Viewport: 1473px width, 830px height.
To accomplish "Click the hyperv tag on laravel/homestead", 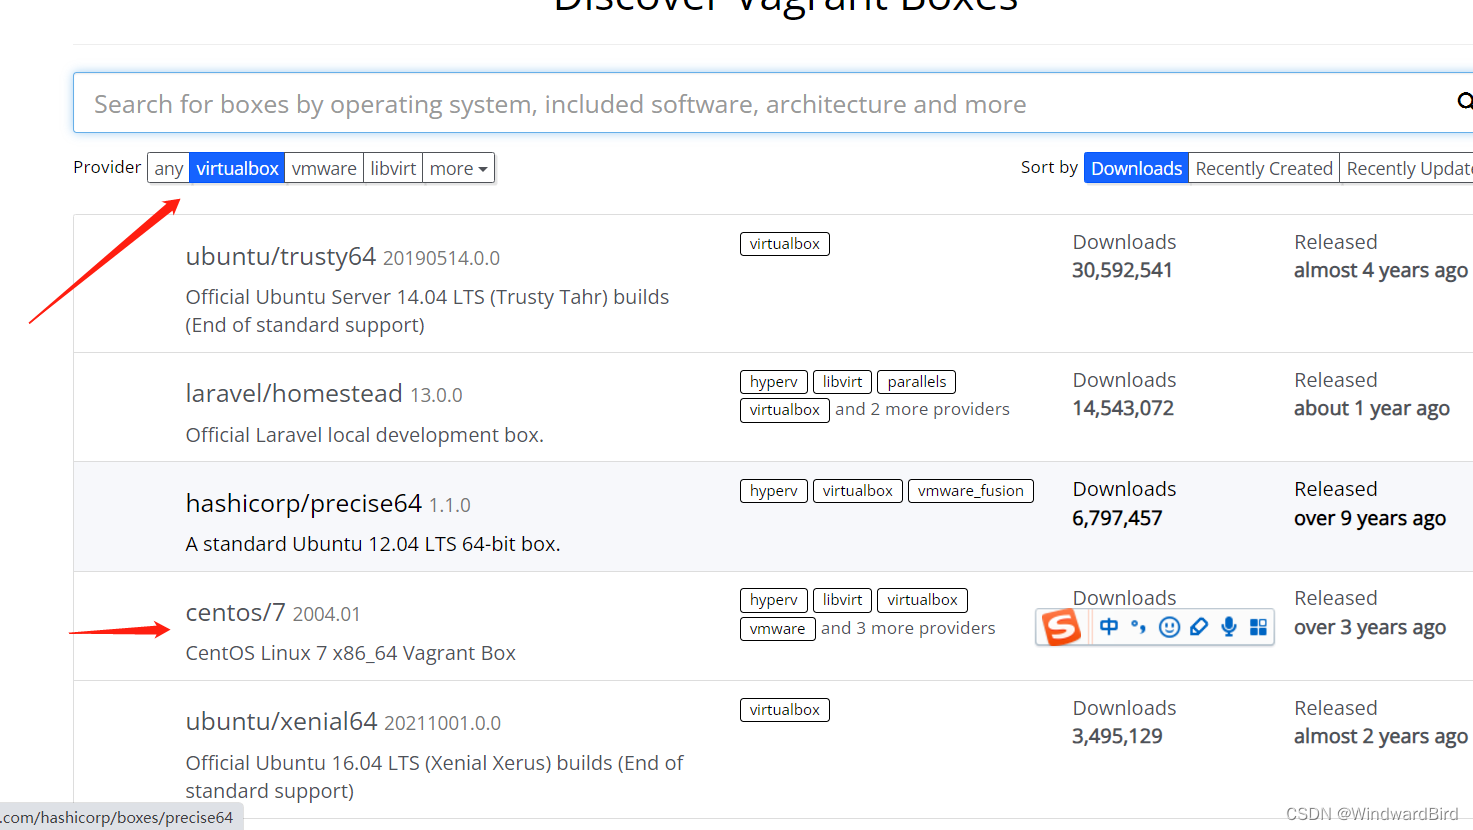I will [774, 382].
